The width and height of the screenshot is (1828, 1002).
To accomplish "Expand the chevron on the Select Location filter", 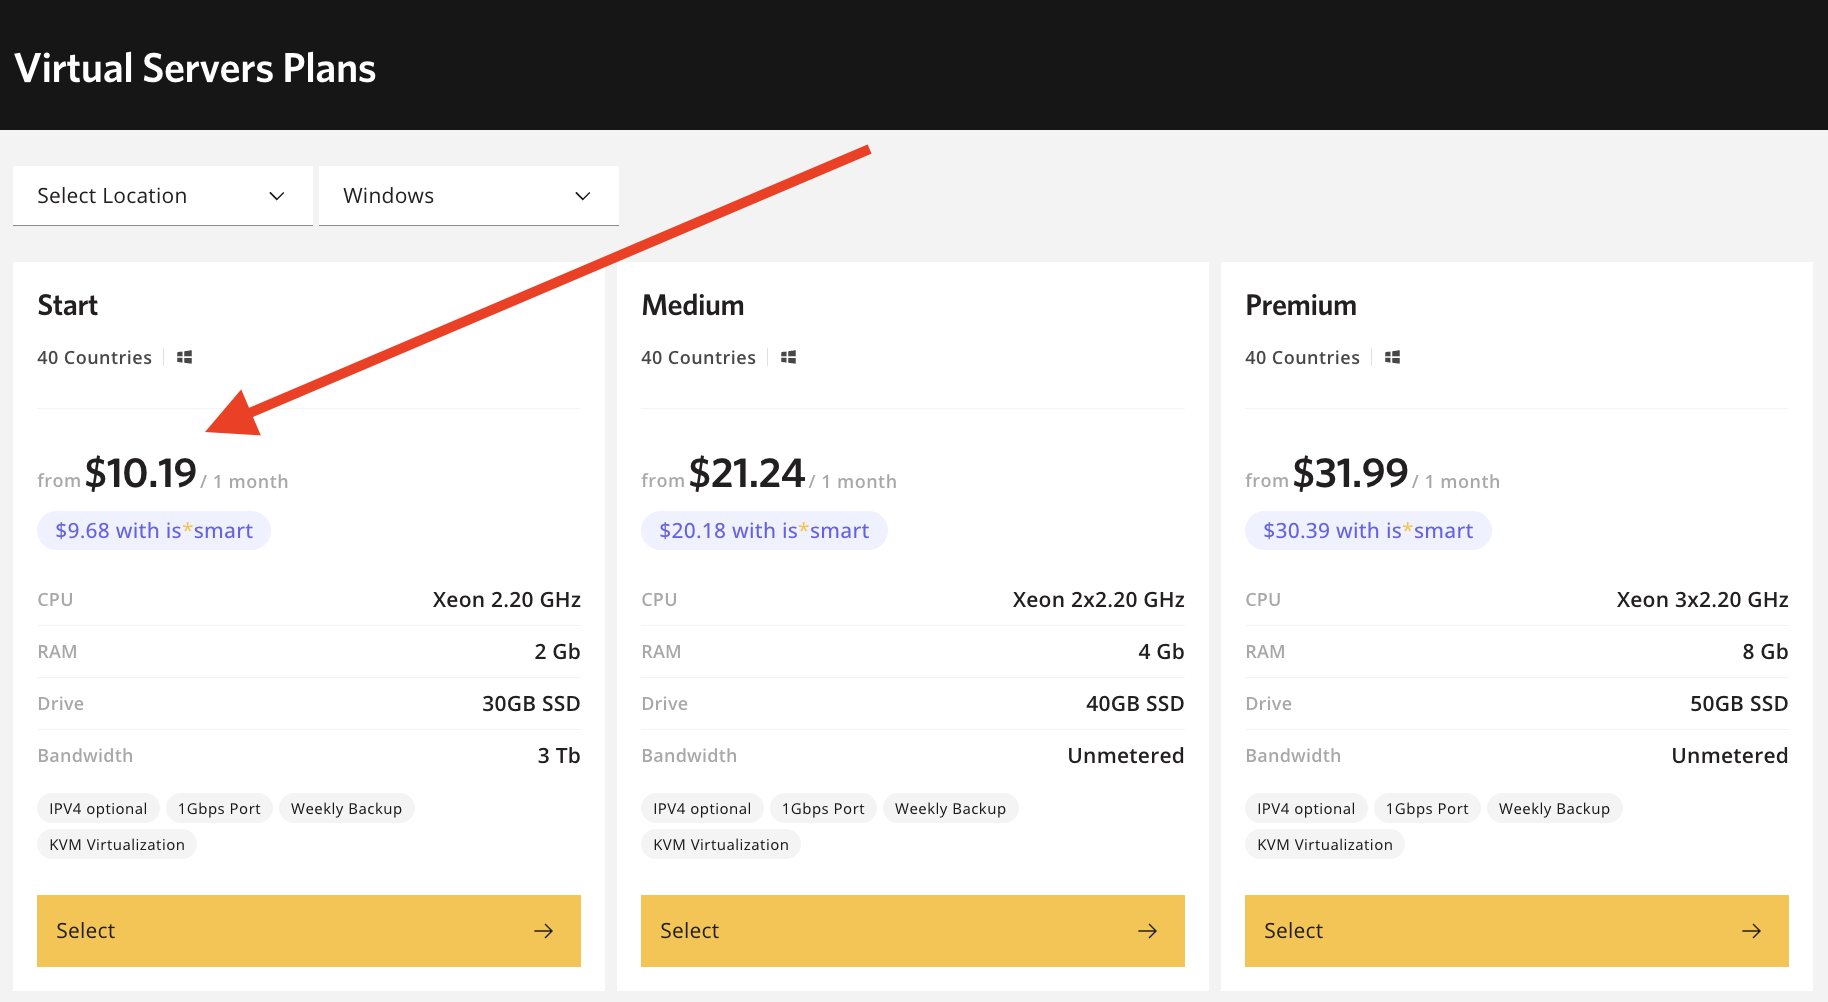I will (277, 196).
